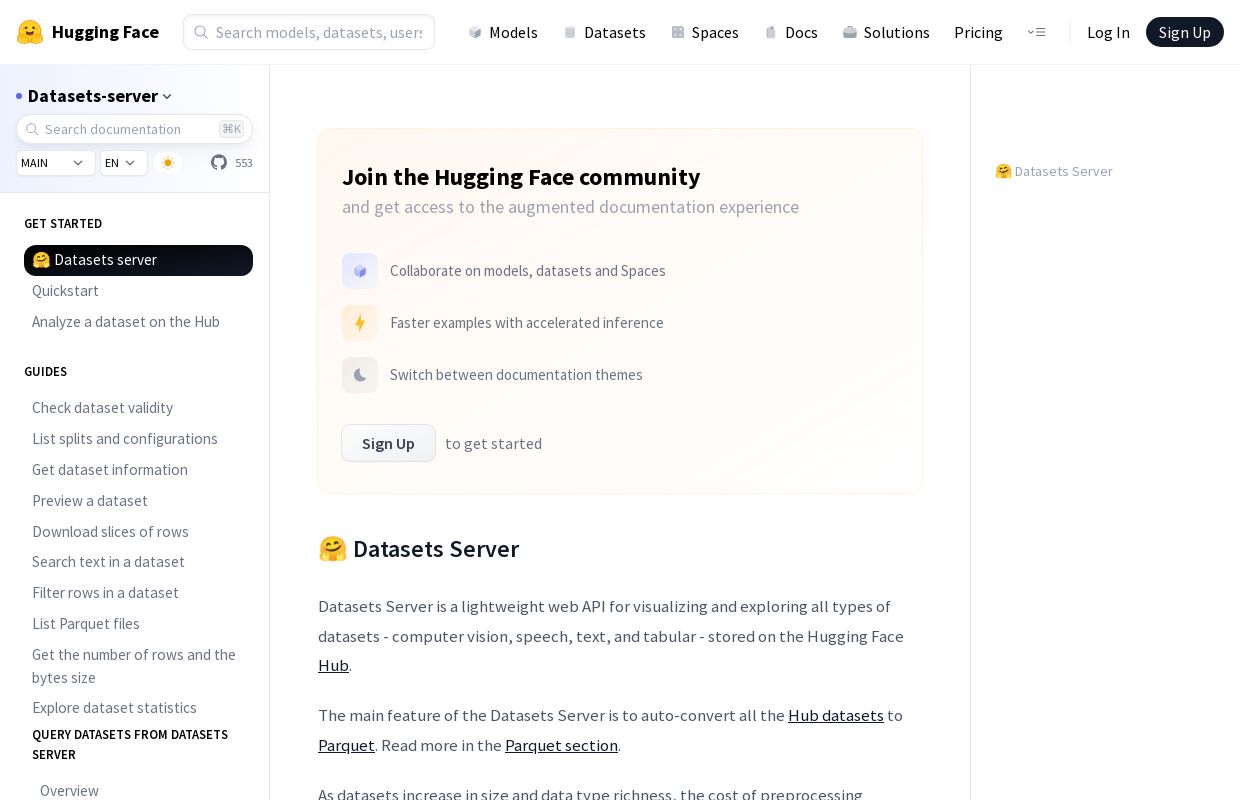Click the magnifier icon in top search
Screen dimensions: 1240x800
click(x=201, y=32)
